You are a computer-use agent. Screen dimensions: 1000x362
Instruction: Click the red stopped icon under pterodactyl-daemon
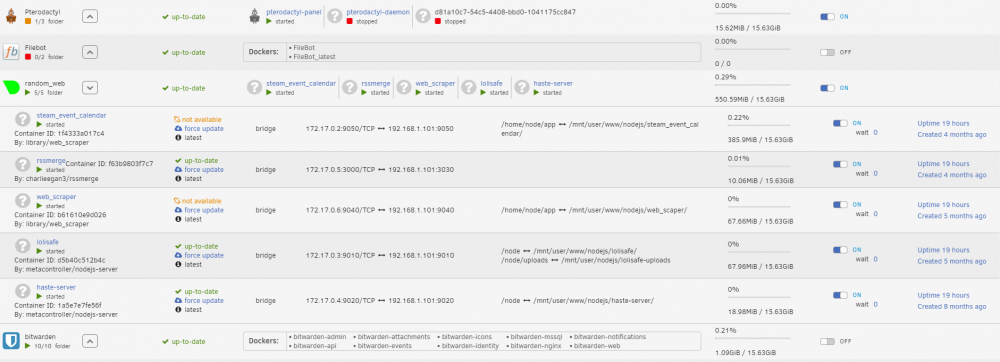pyautogui.click(x=349, y=21)
